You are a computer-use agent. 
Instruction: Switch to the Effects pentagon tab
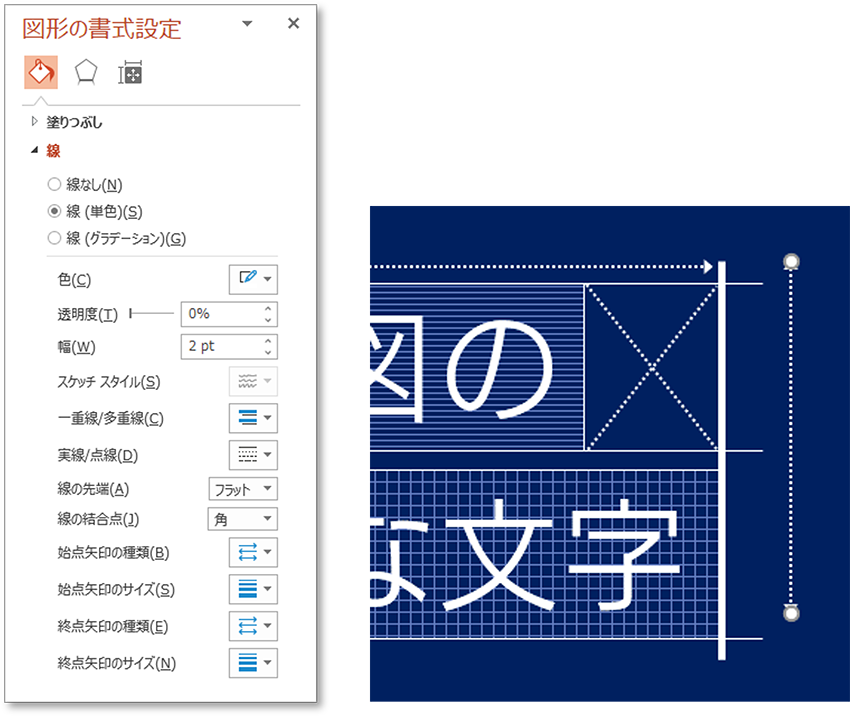86,72
